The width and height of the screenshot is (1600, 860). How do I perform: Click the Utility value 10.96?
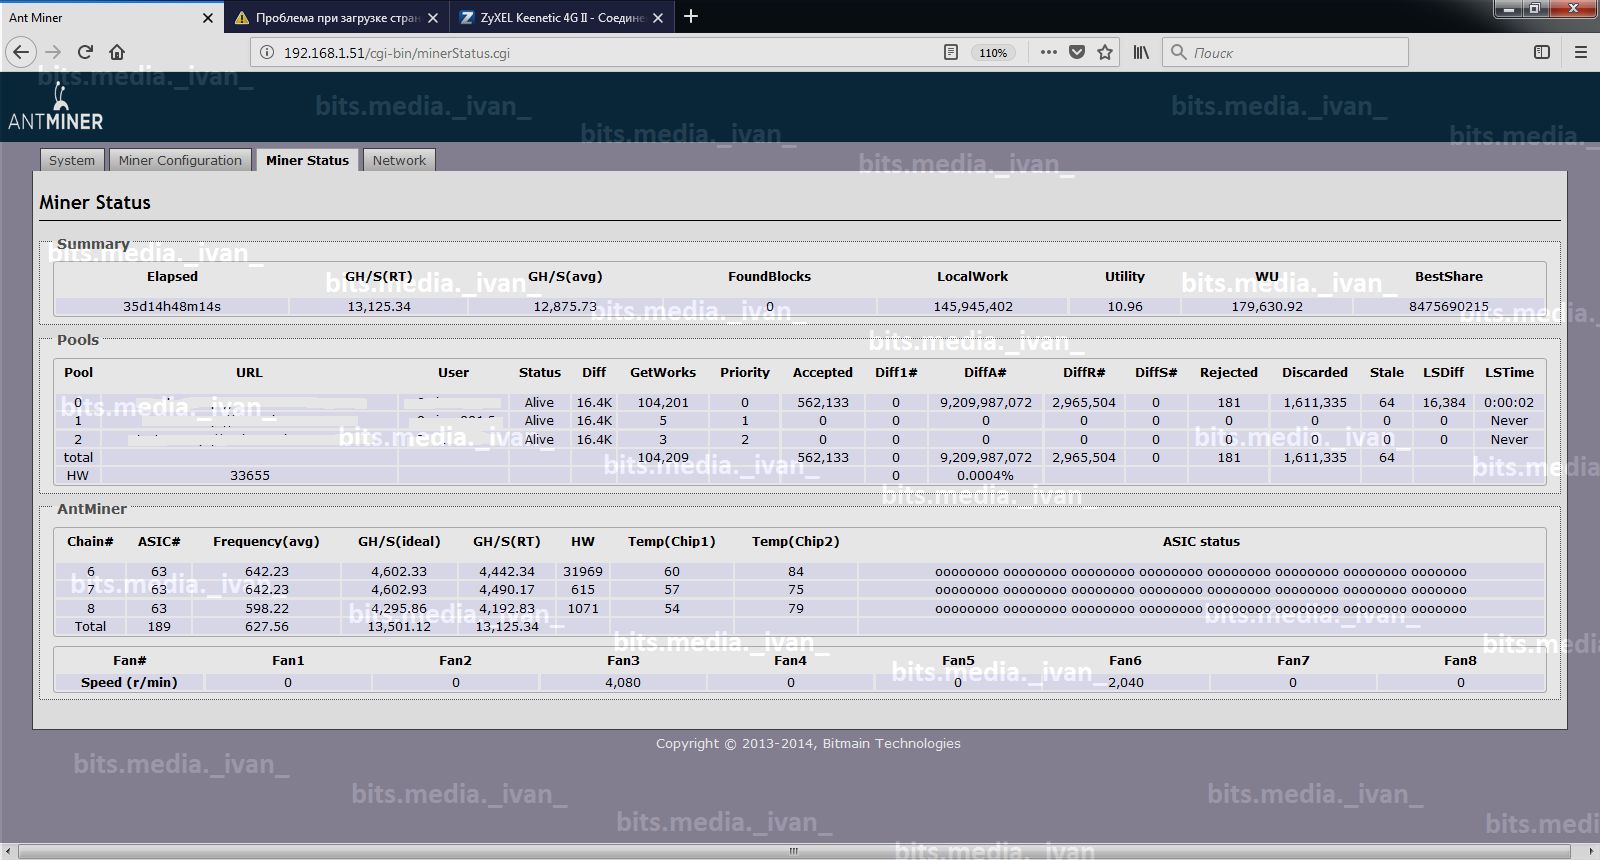[1125, 307]
